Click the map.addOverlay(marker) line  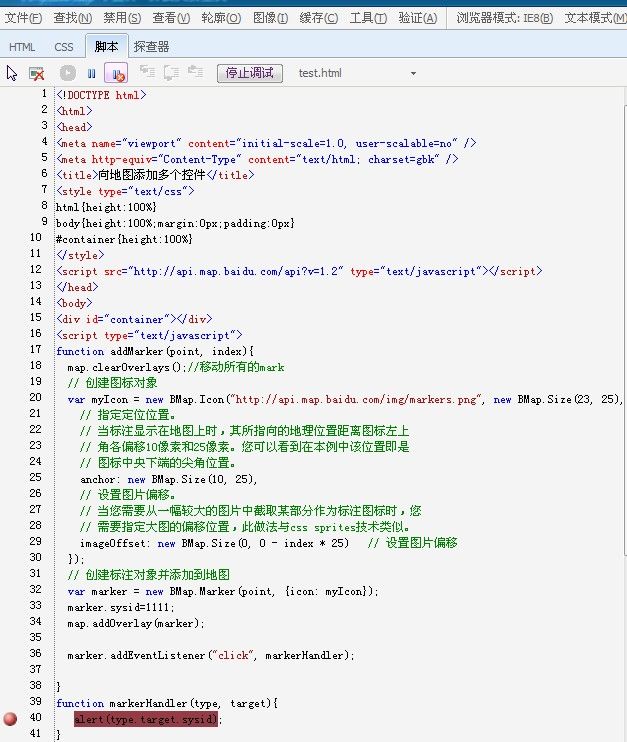pos(136,623)
